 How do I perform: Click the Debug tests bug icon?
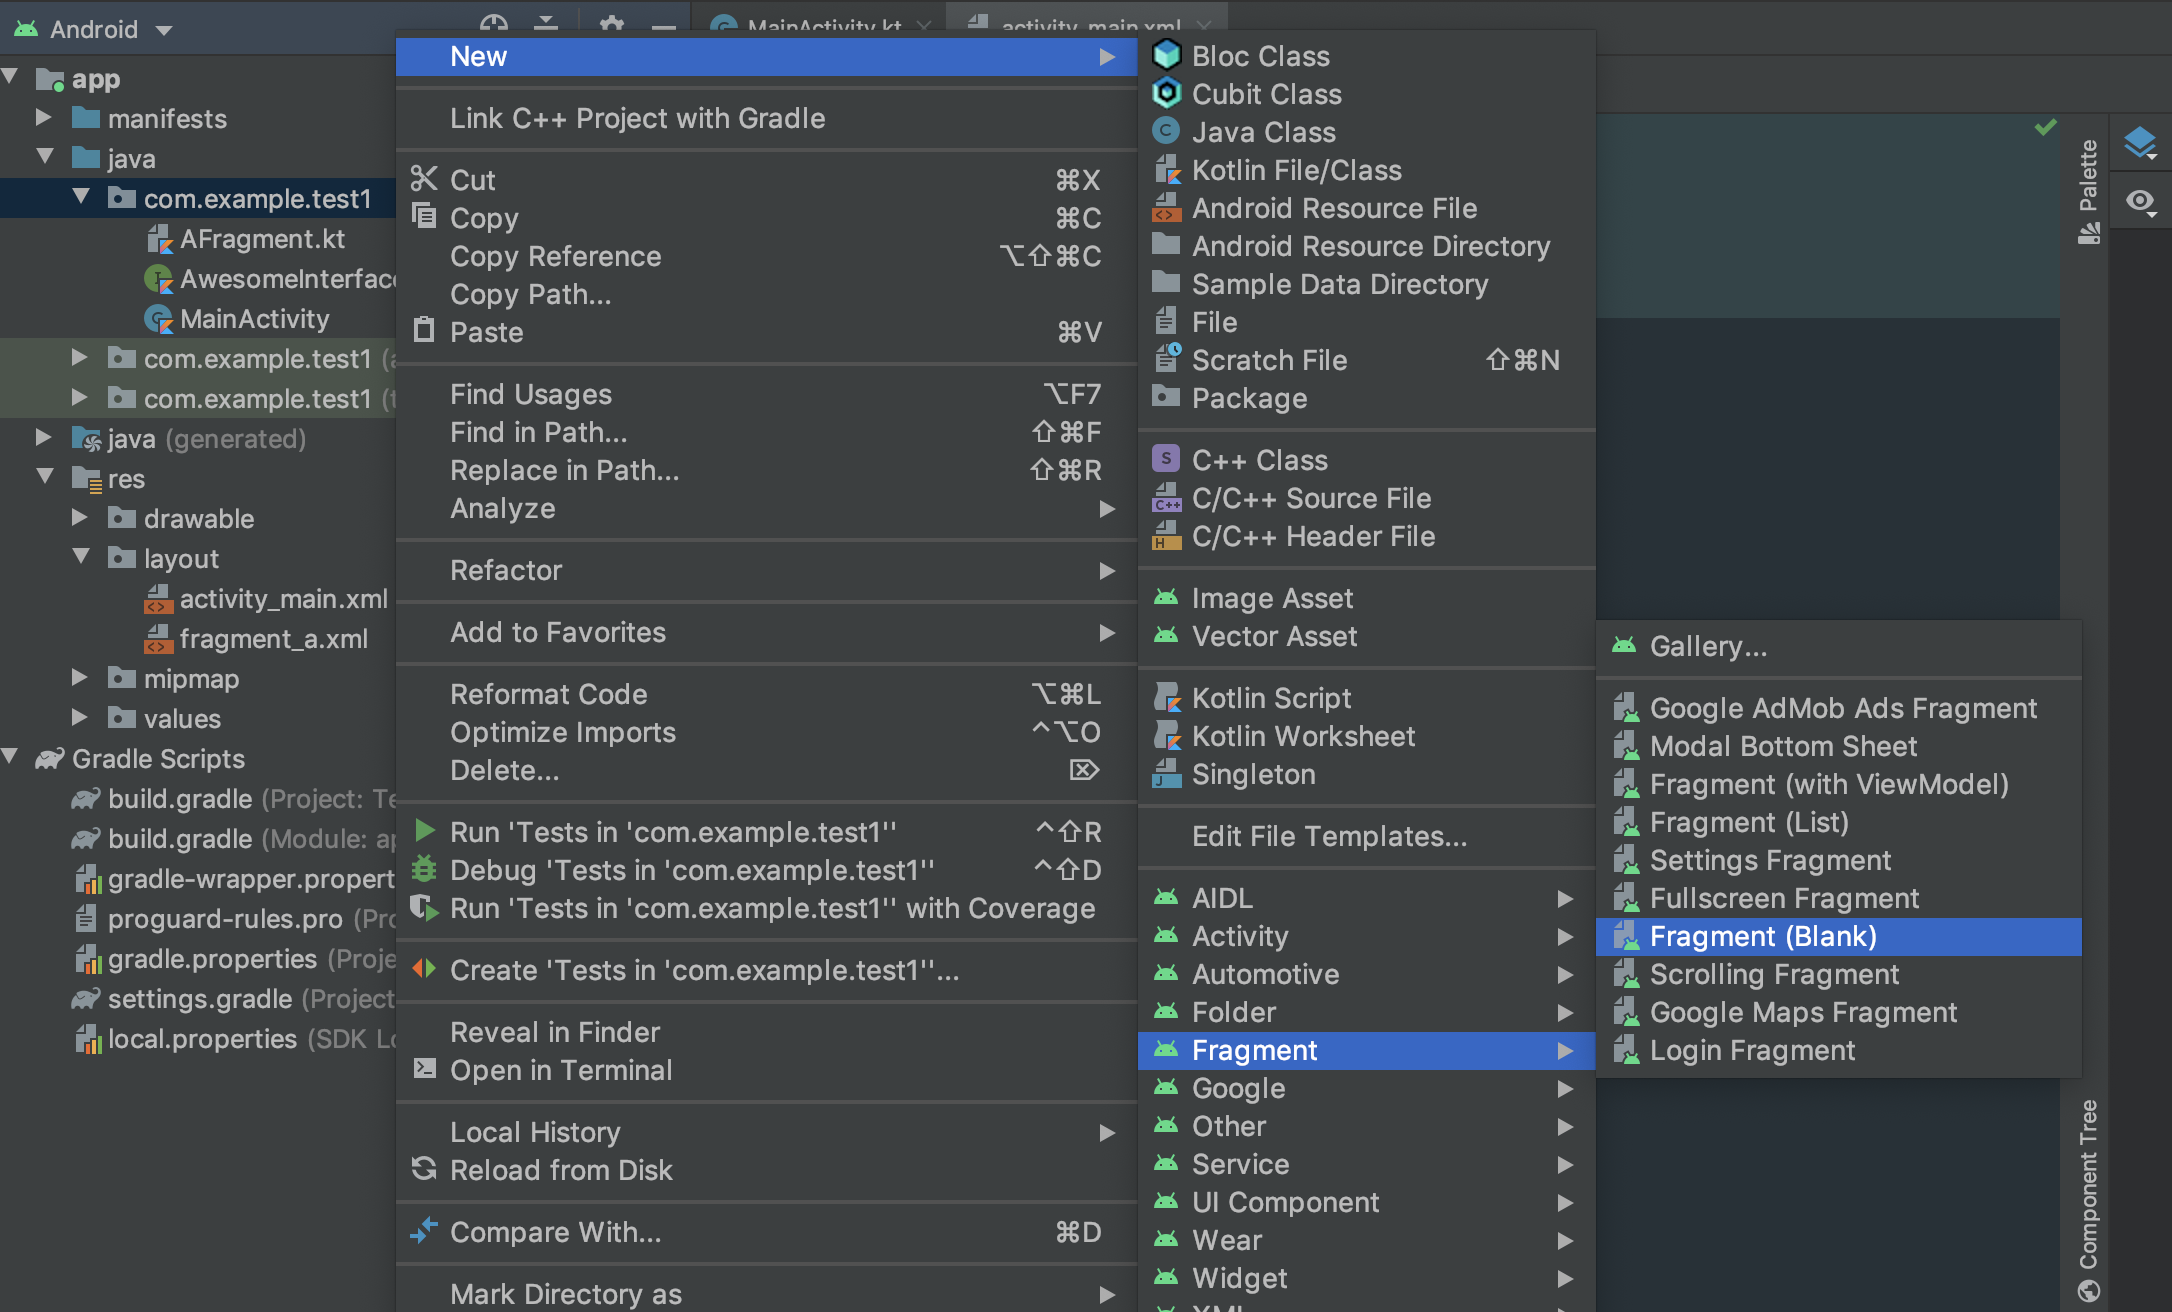click(x=424, y=869)
